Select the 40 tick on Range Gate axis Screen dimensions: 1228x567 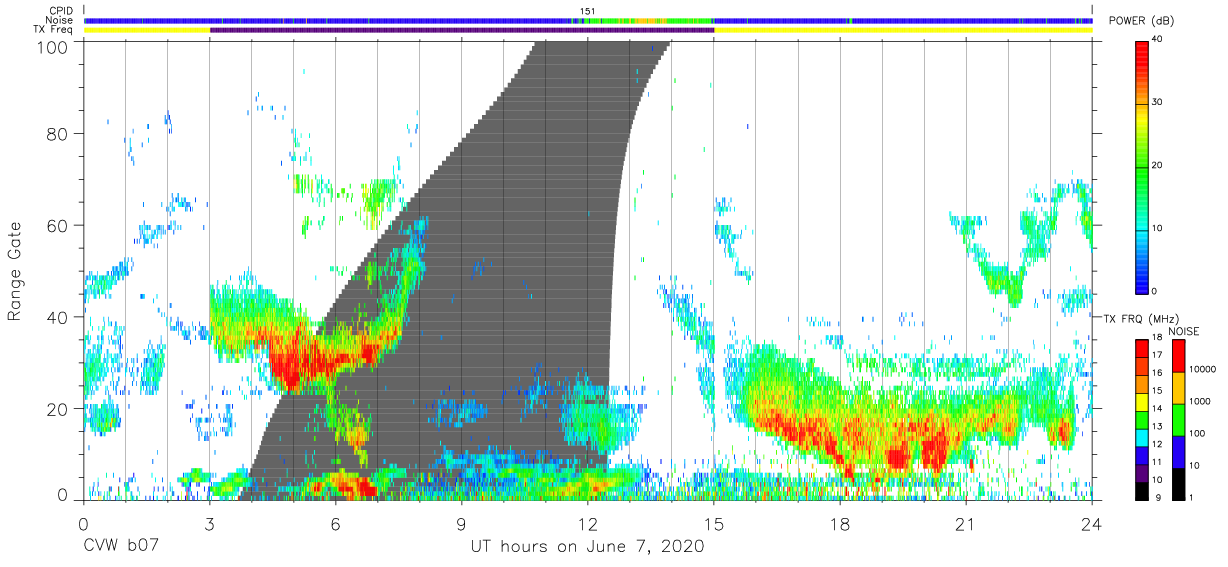[59, 317]
